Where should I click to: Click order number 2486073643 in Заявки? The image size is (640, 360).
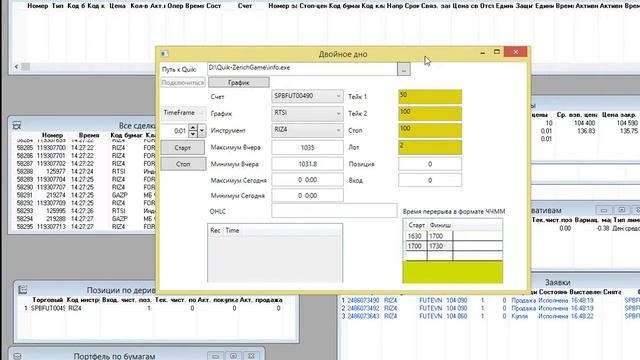point(363,316)
